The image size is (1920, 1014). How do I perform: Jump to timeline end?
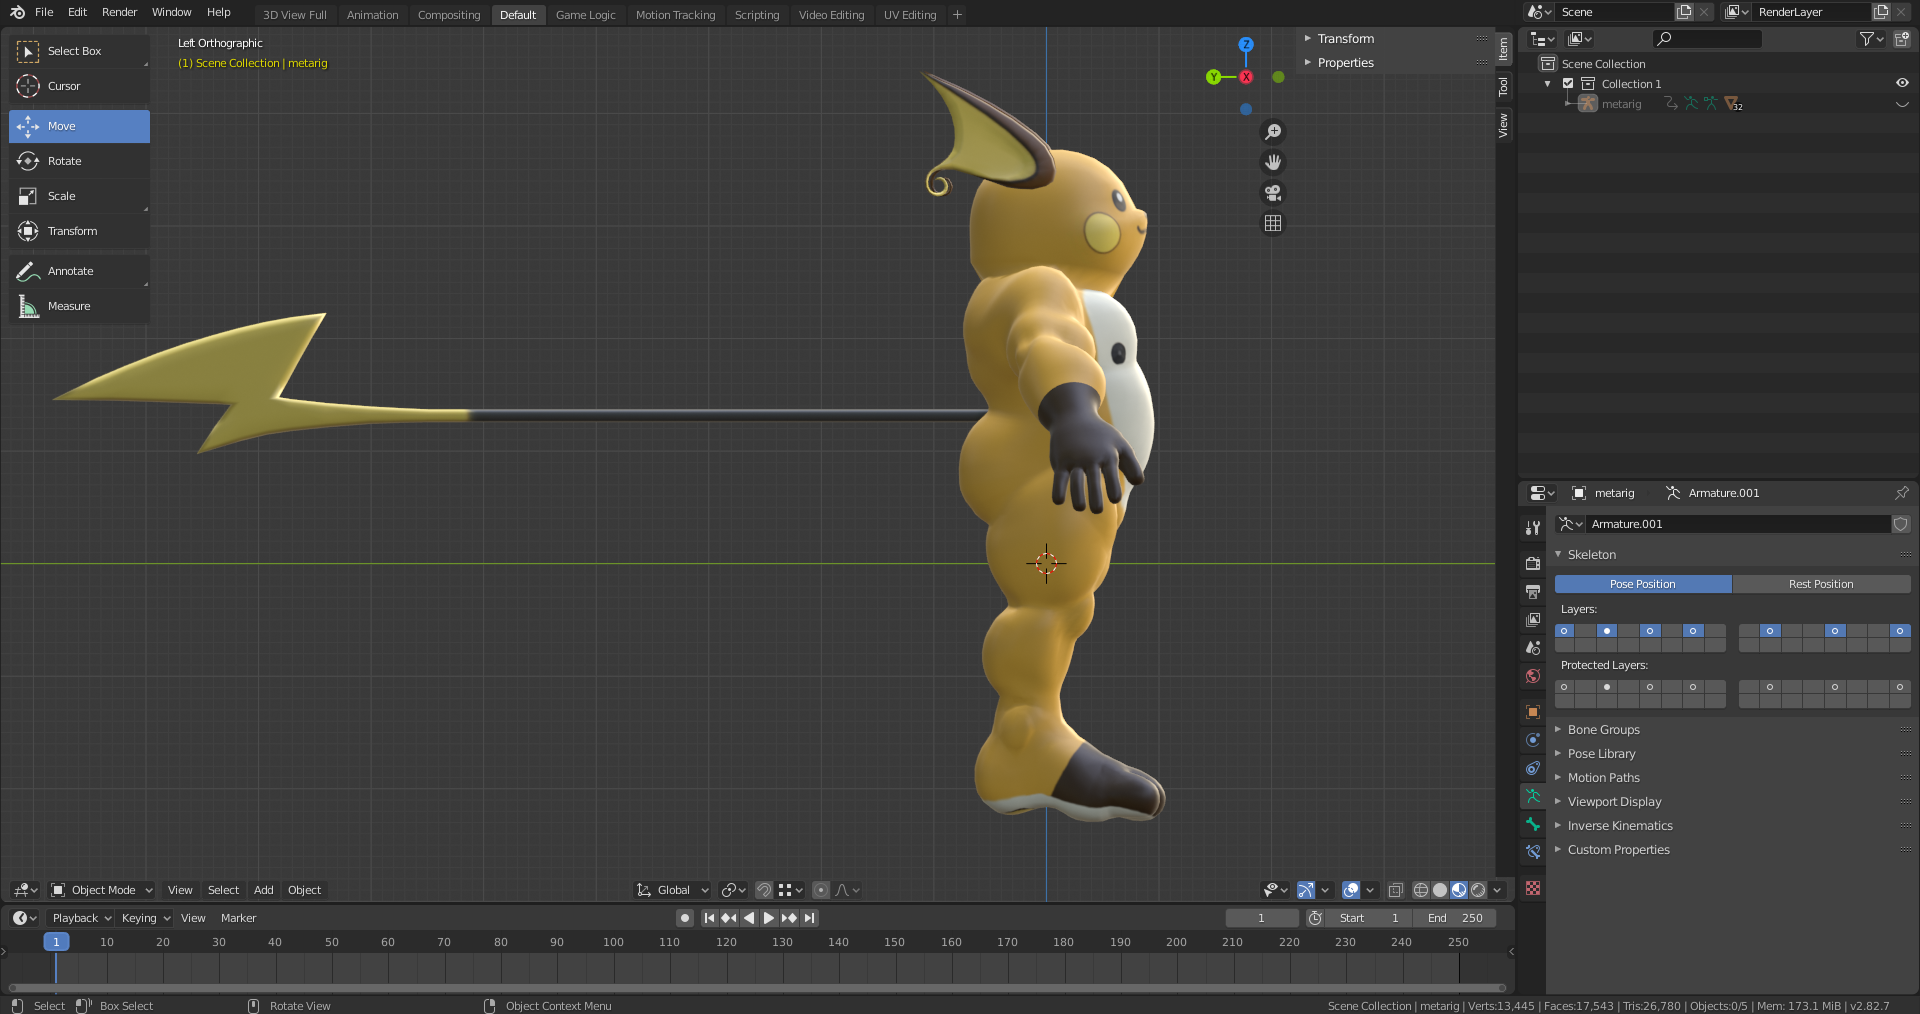click(810, 918)
